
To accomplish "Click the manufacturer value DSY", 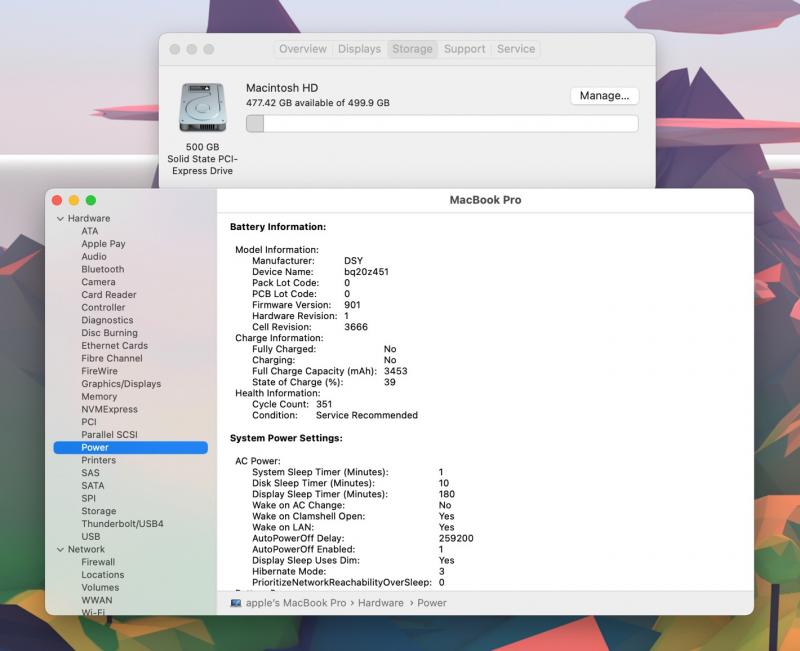I will [354, 261].
